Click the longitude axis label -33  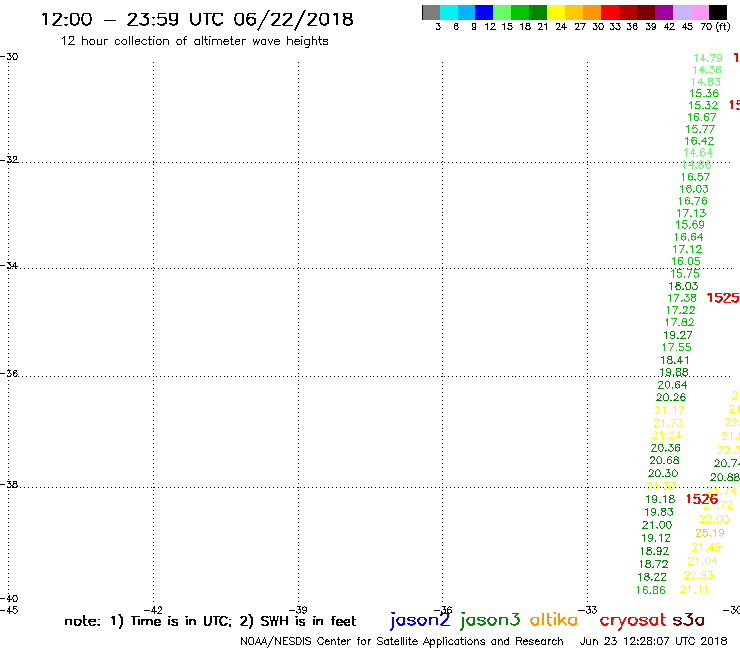[x=588, y=610]
